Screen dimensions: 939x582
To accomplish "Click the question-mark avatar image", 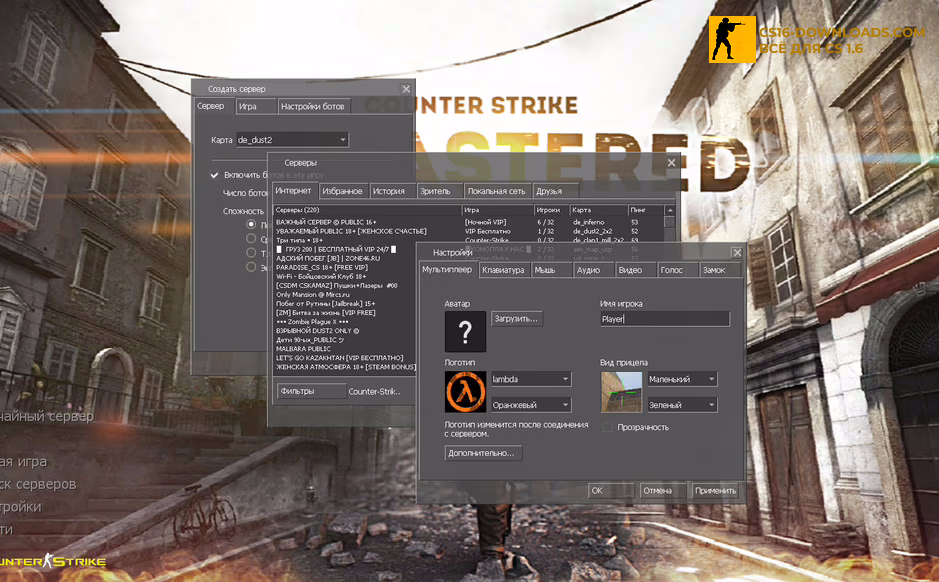I will [x=465, y=331].
